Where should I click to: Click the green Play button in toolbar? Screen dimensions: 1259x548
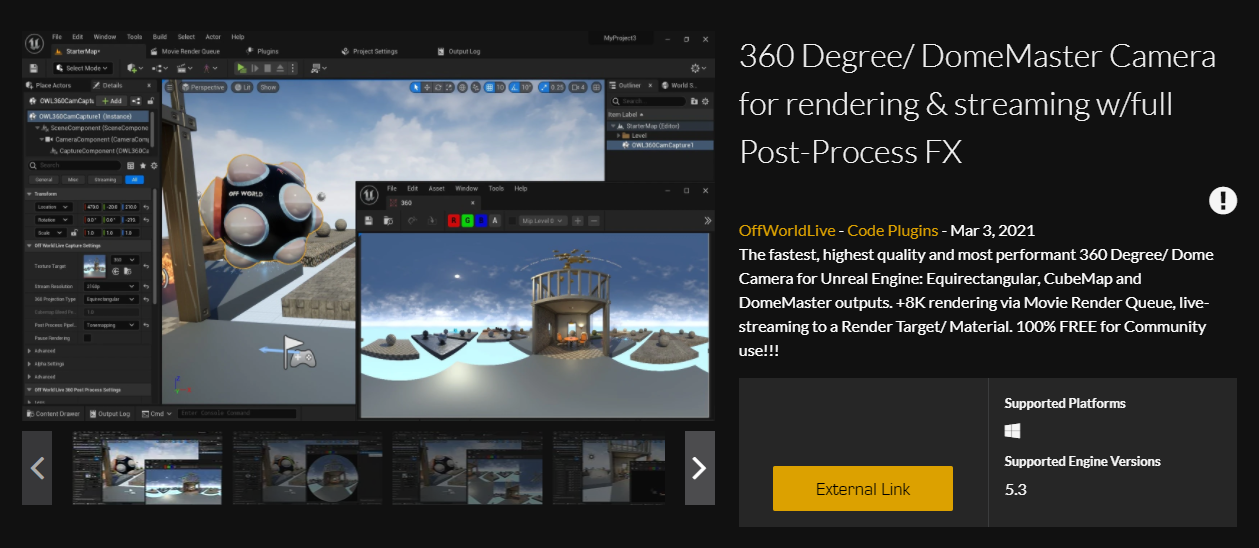tap(241, 68)
